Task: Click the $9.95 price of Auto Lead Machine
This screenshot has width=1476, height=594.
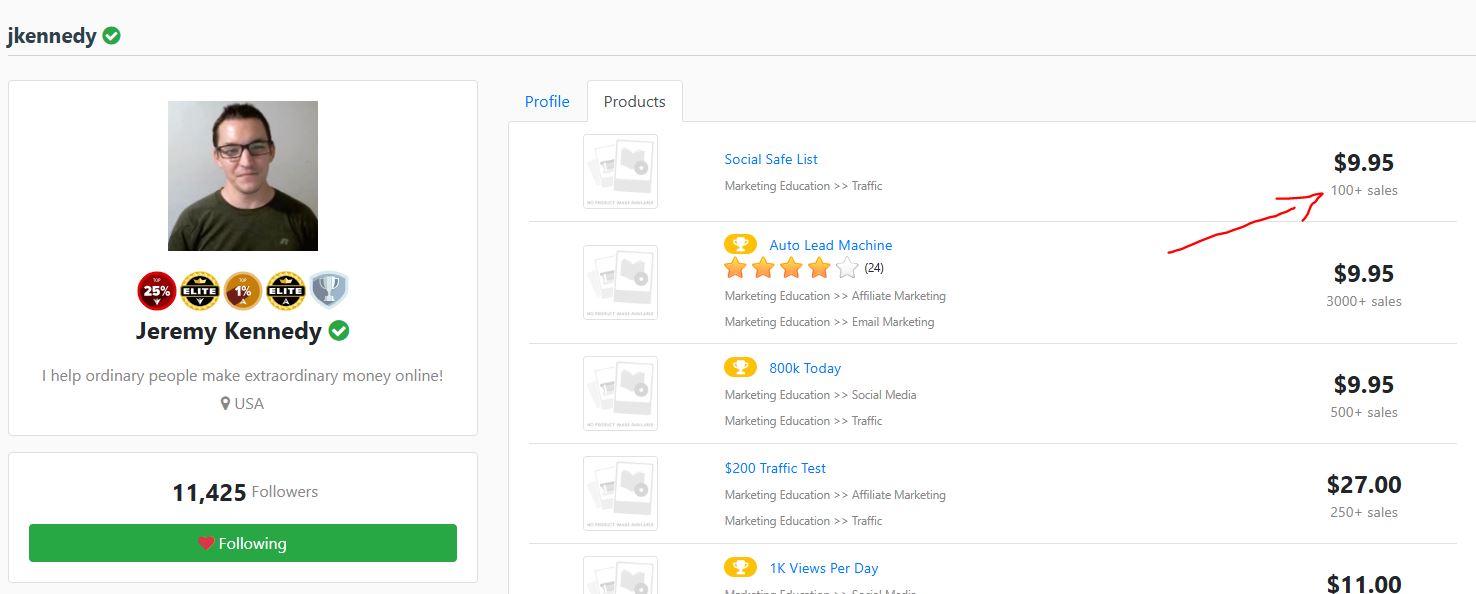Action: (1364, 274)
